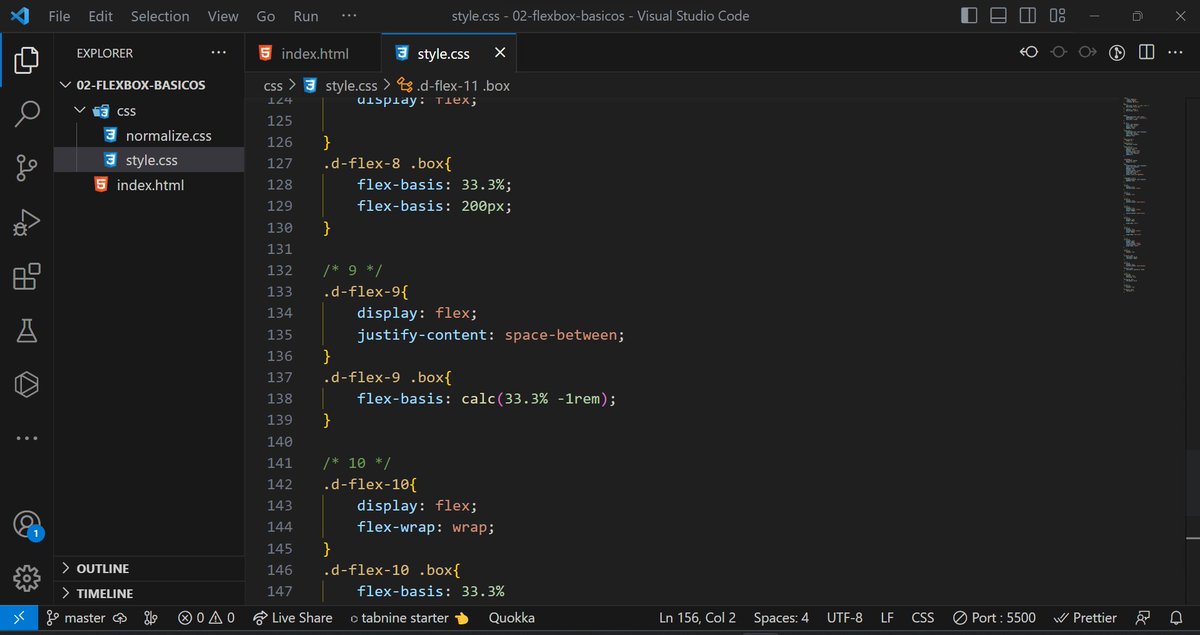The width and height of the screenshot is (1200, 635).
Task: Select style.css in the Explorer tree
Action: click(x=149, y=160)
